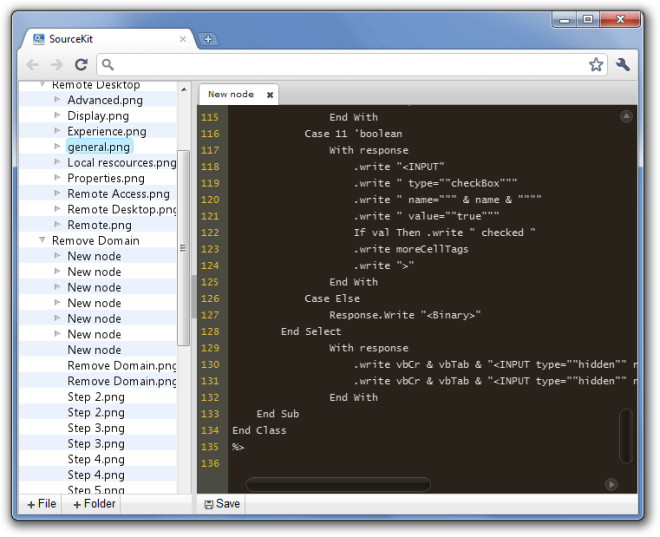Screen dimensions: 660x537
Task: Click the address bar input field
Action: (351, 64)
